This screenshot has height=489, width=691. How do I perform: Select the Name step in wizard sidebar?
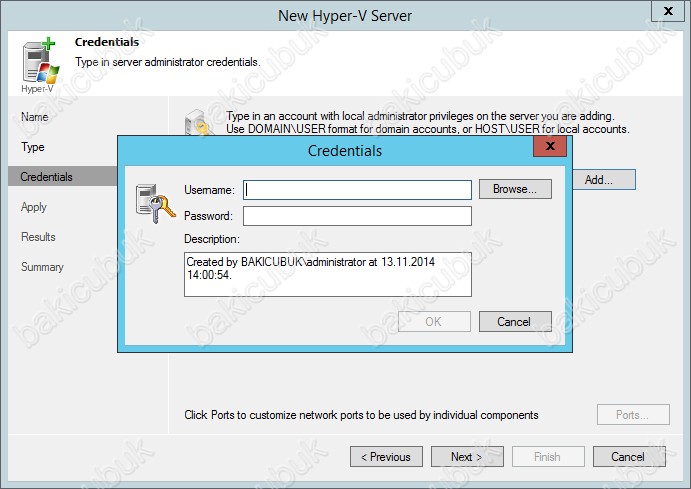34,117
